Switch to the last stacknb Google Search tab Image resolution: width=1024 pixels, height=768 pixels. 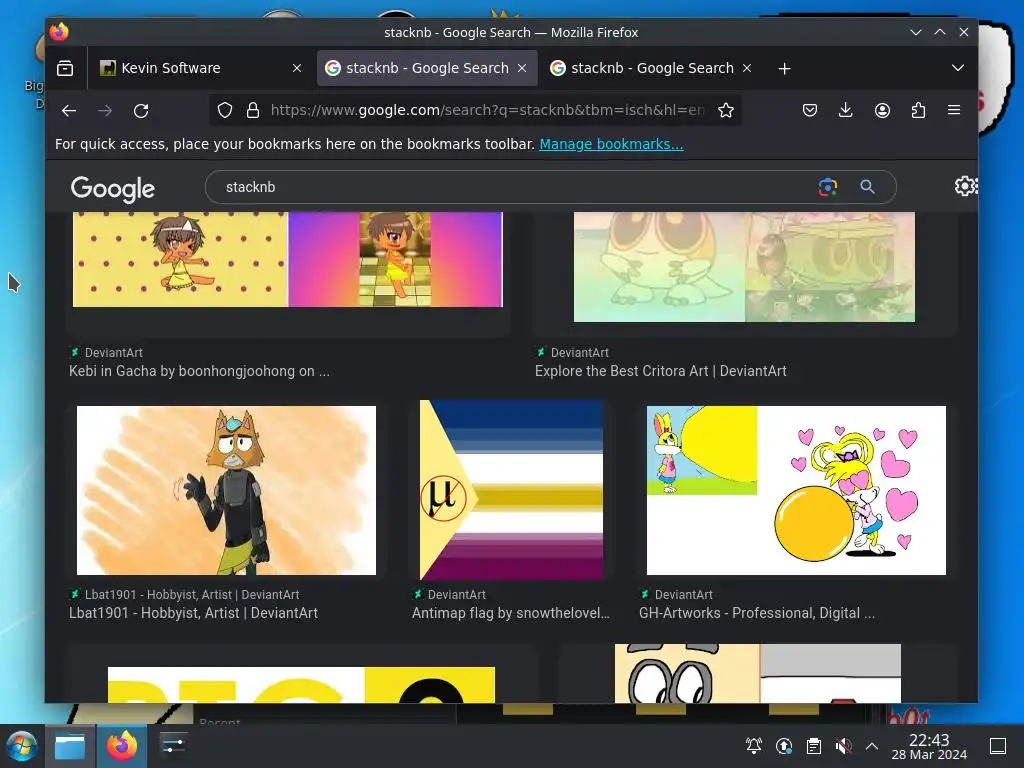pyautogui.click(x=652, y=68)
